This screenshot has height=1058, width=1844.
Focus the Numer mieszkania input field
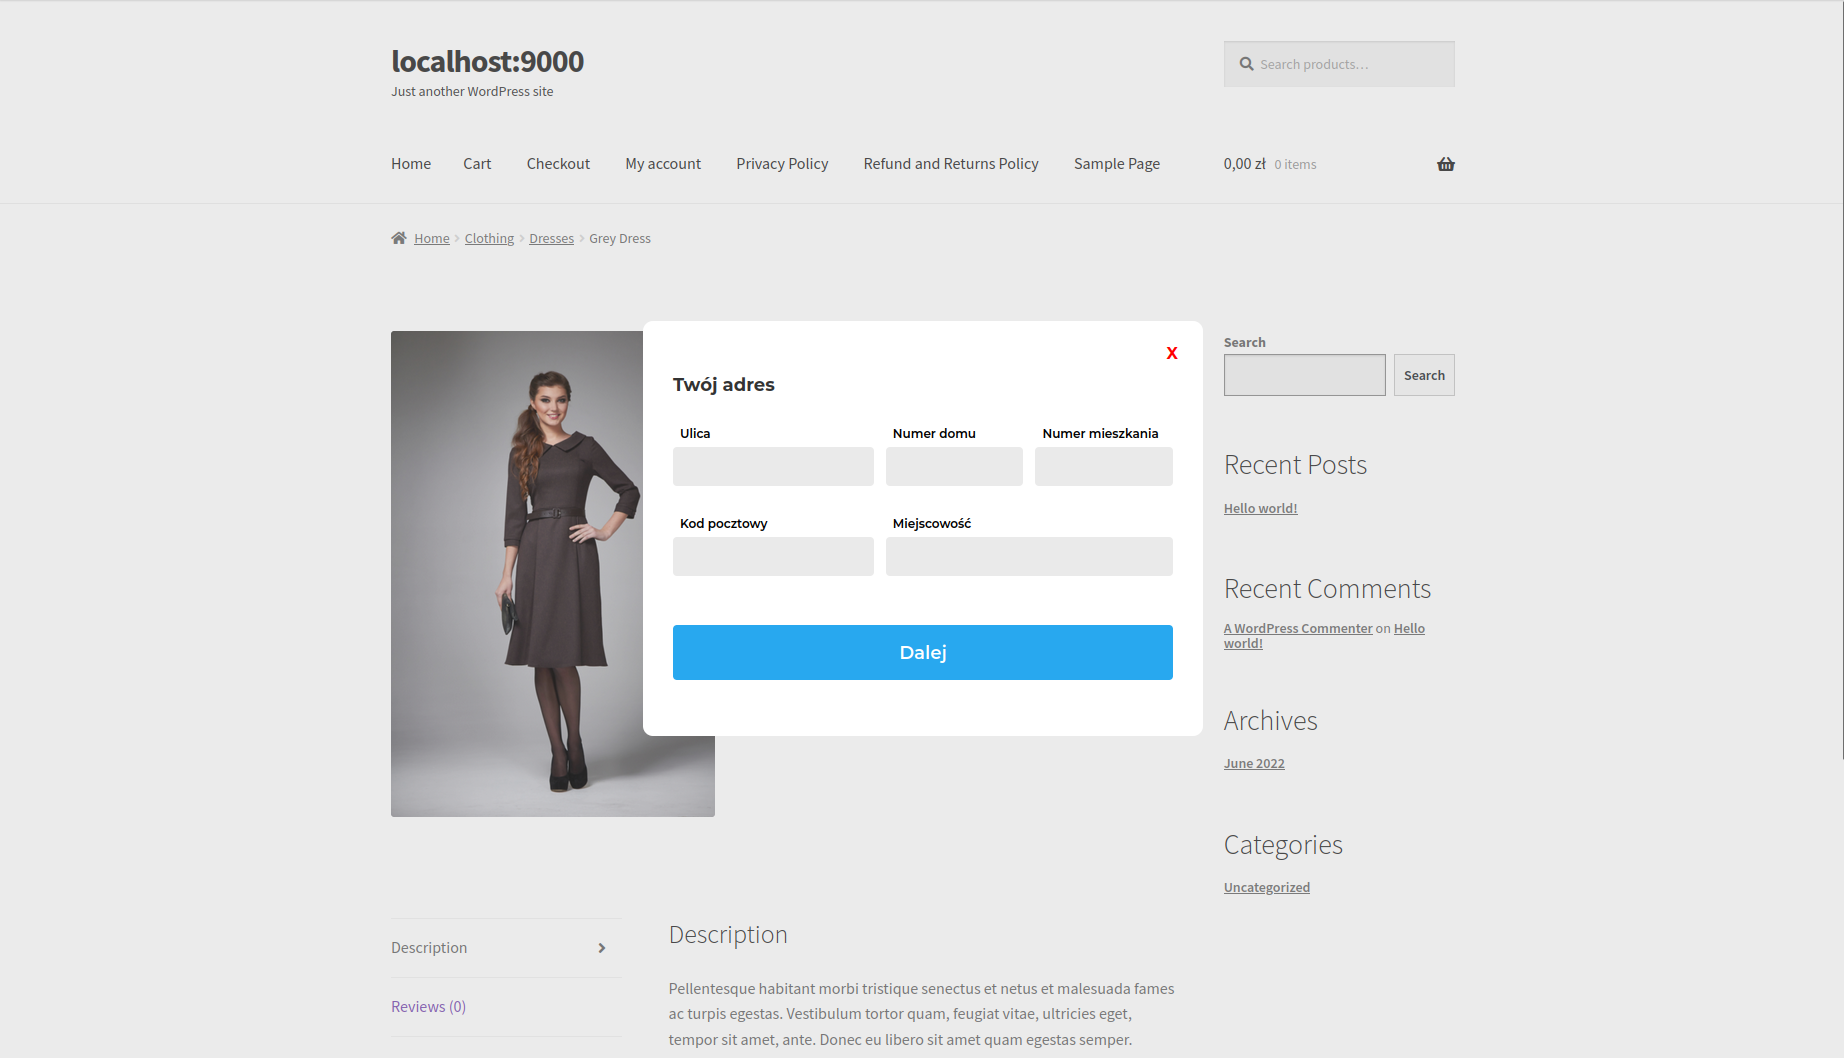(1104, 466)
